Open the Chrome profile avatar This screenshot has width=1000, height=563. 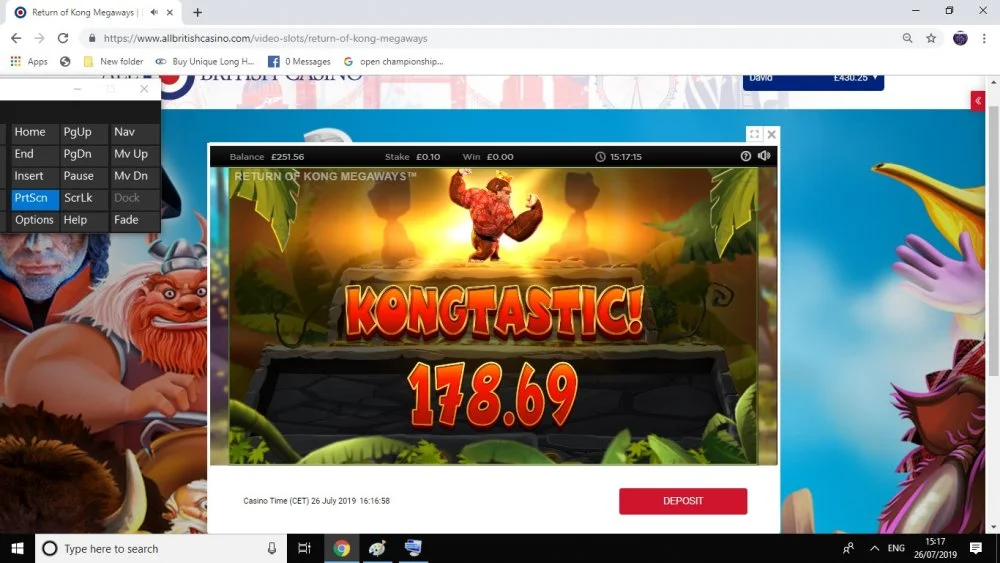[960, 38]
